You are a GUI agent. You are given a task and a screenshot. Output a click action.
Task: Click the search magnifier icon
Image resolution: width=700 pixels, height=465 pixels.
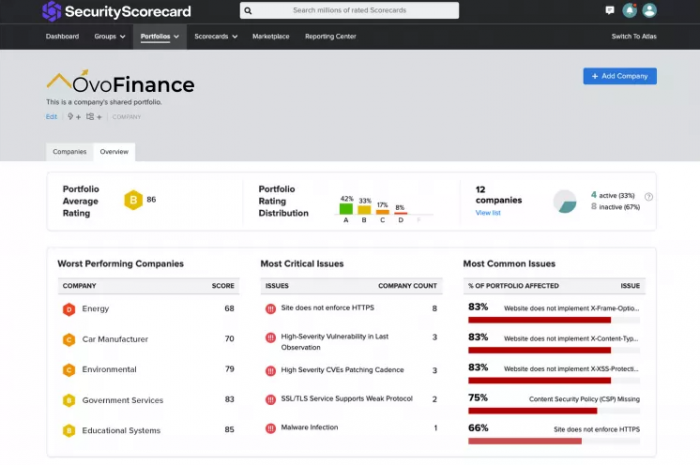248,11
